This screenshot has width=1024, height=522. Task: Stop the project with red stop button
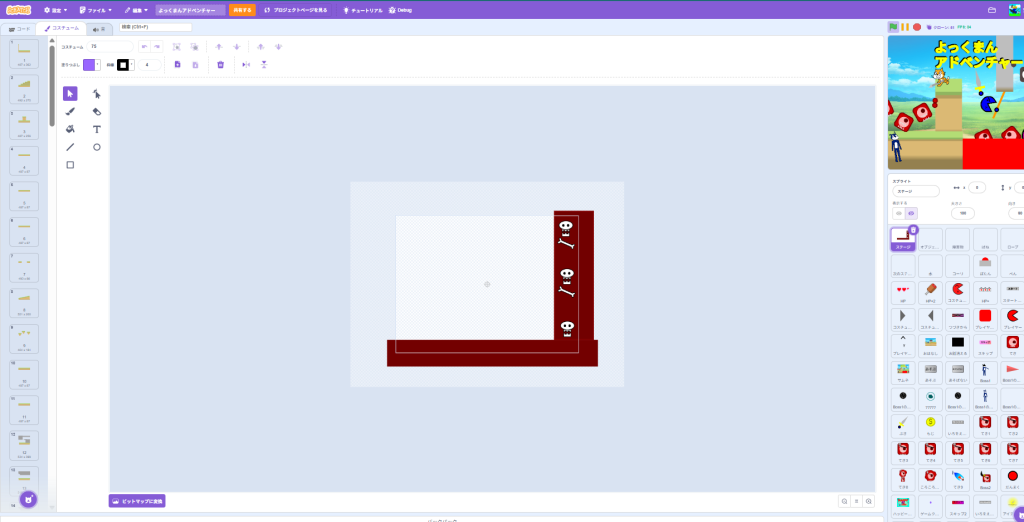point(917,27)
